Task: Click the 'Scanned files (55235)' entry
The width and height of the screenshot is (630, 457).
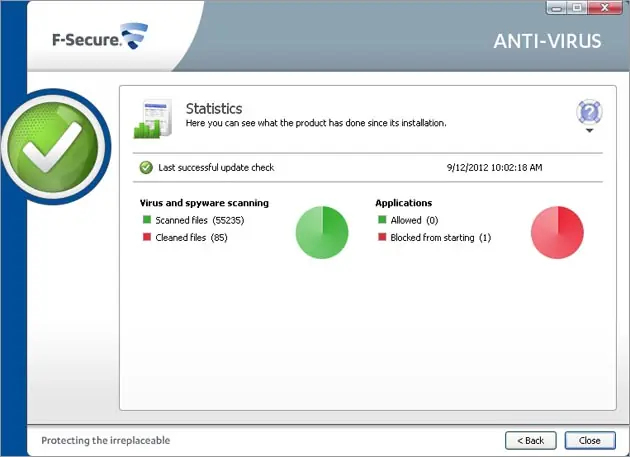Action: click(200, 220)
